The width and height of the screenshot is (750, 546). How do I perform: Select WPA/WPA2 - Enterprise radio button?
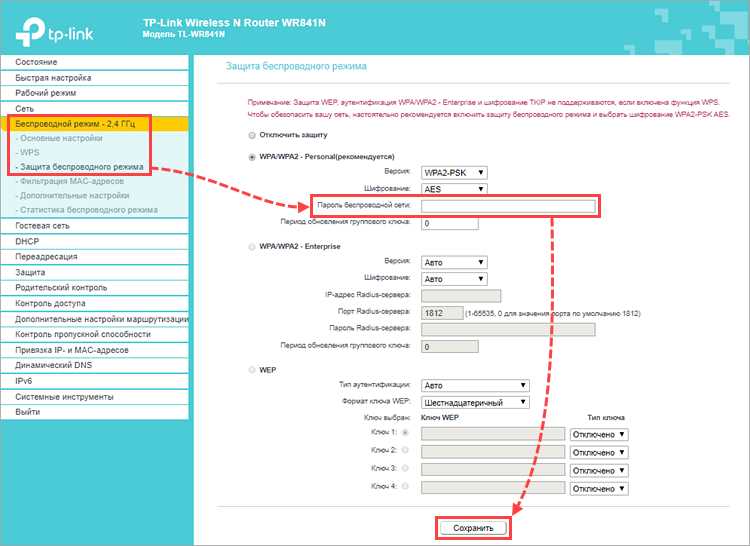pyautogui.click(x=252, y=247)
